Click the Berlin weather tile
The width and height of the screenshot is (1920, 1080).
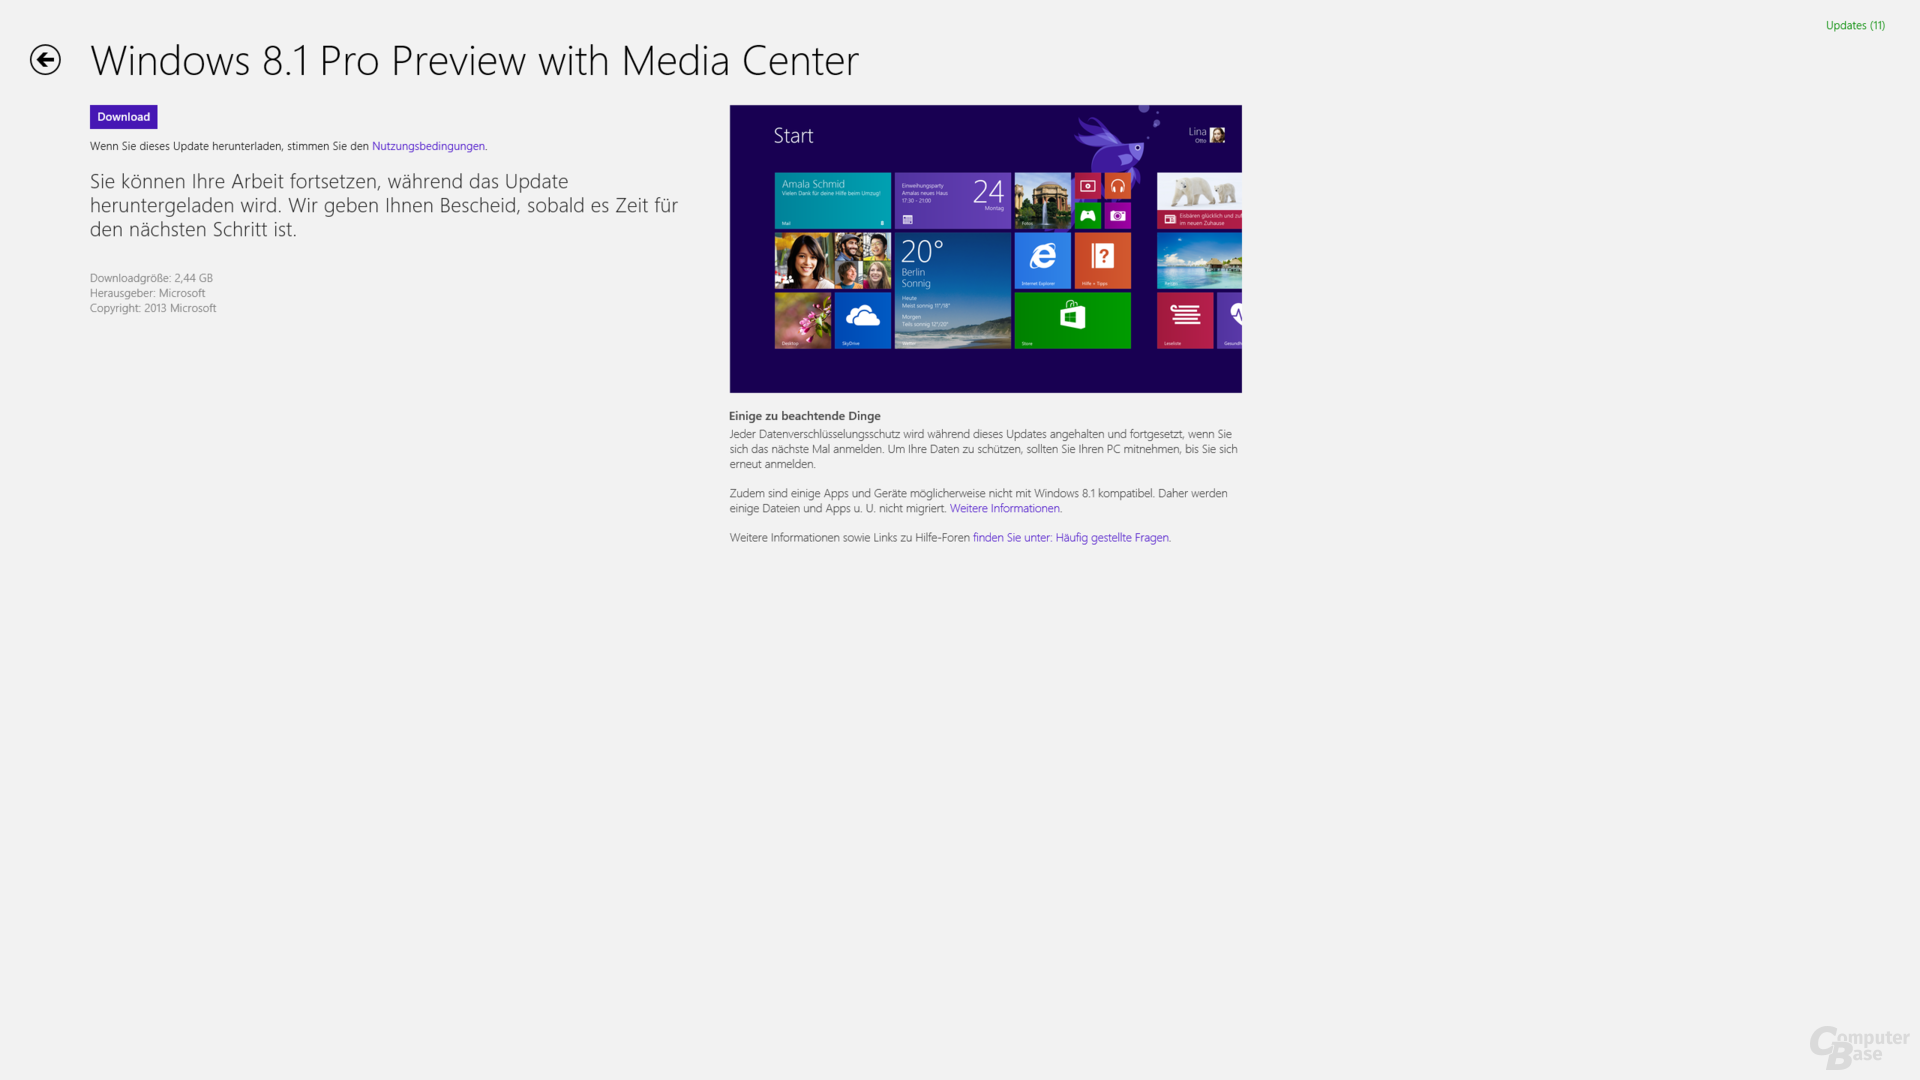pos(951,290)
